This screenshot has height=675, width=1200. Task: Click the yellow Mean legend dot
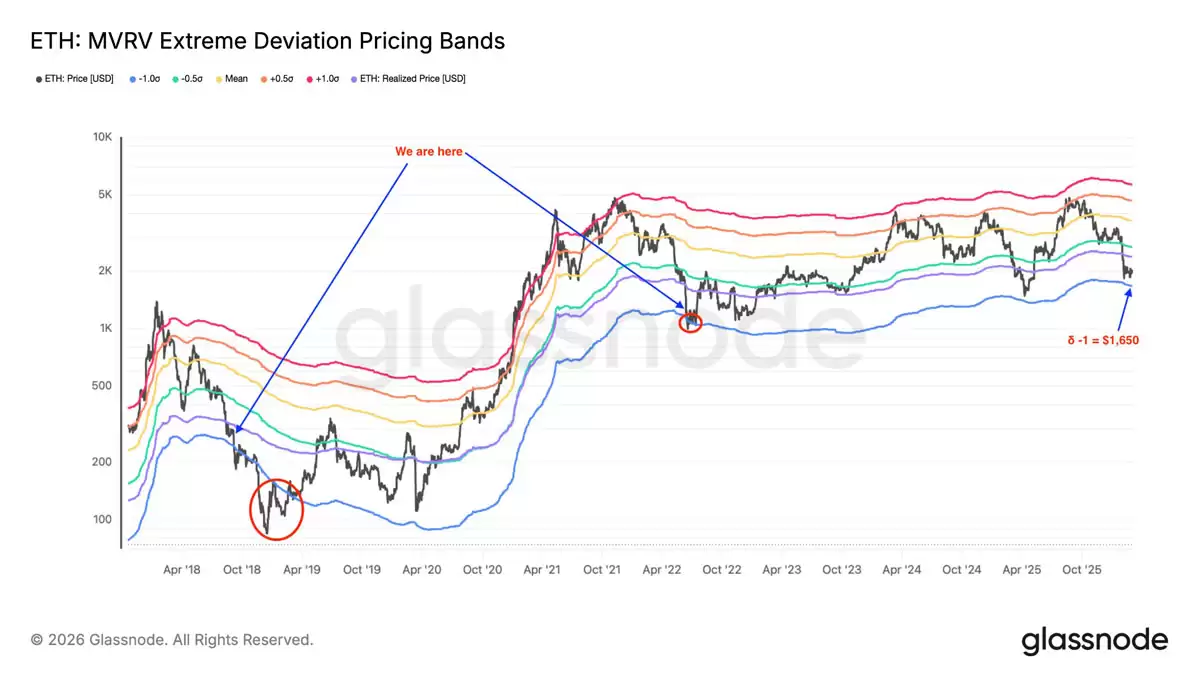217,78
